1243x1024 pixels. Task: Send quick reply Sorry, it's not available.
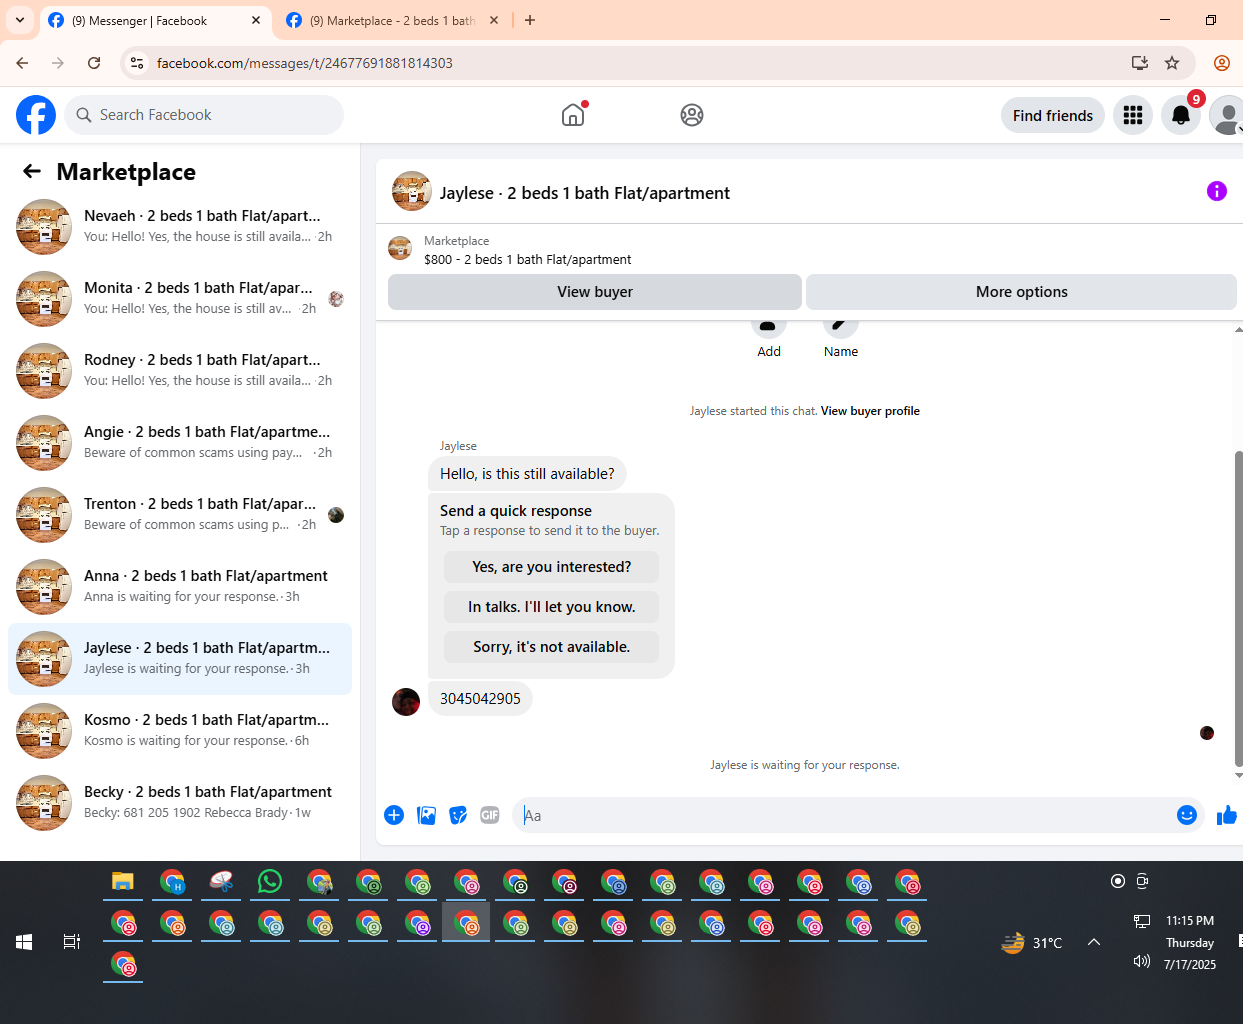tap(551, 647)
